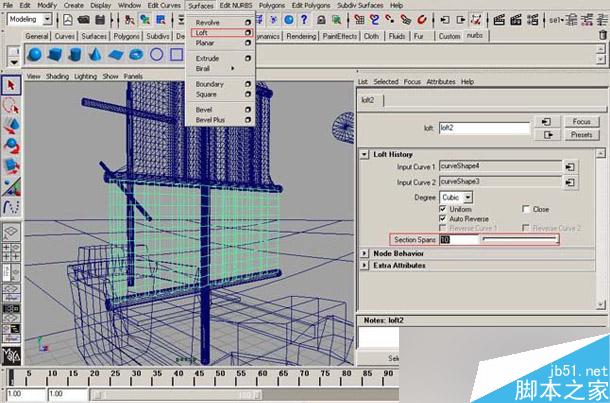Add a NURBS cylinder from the shelf
The image size is (610, 403).
point(75,54)
